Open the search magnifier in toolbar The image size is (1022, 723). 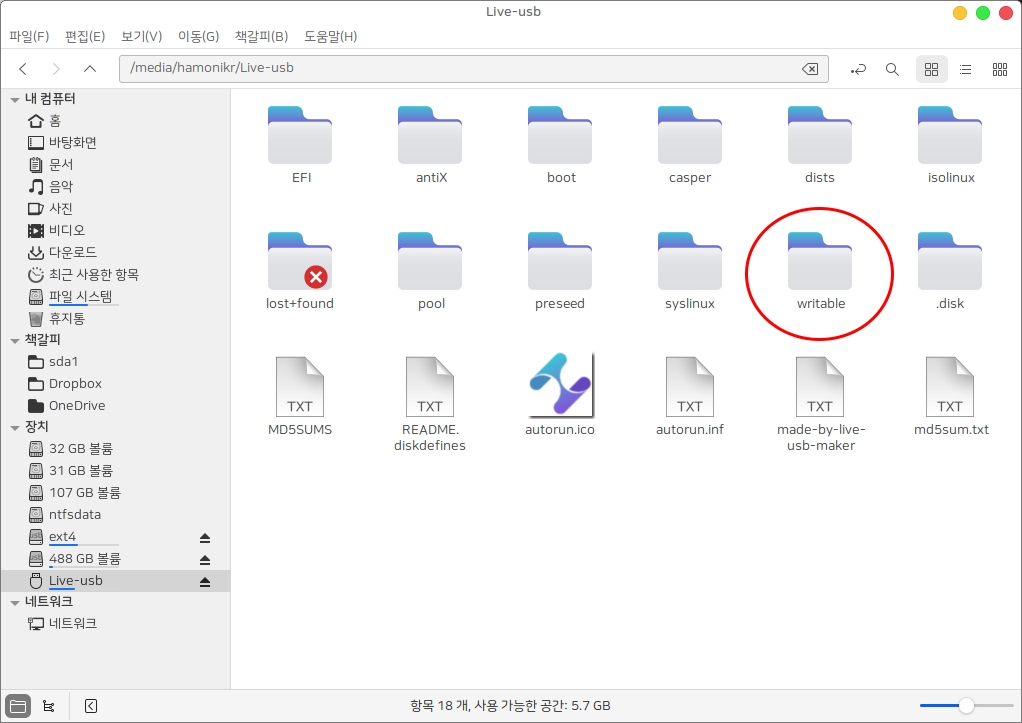[892, 69]
